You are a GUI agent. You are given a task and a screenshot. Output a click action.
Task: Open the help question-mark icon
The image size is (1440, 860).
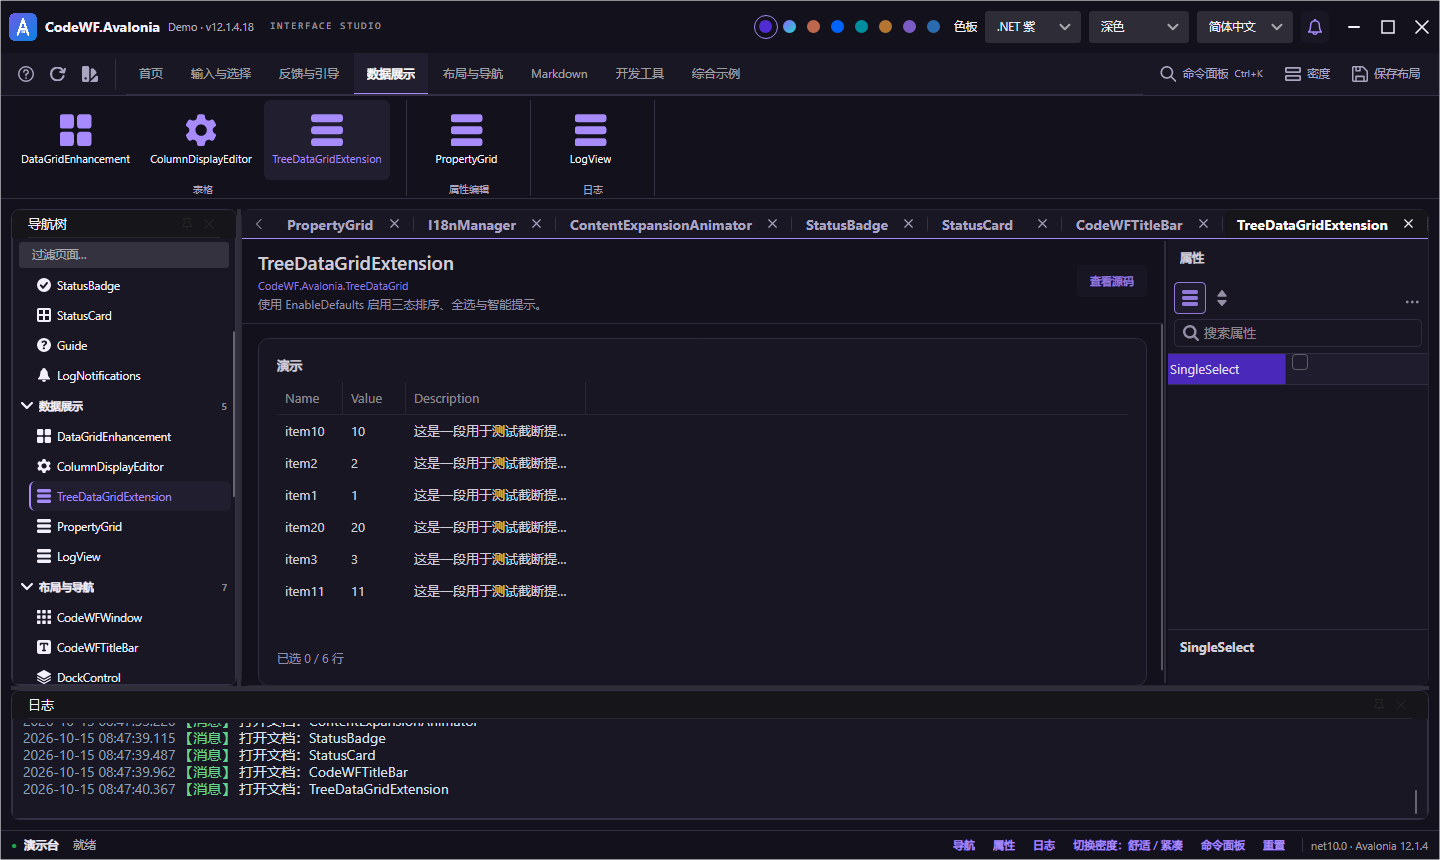point(26,74)
